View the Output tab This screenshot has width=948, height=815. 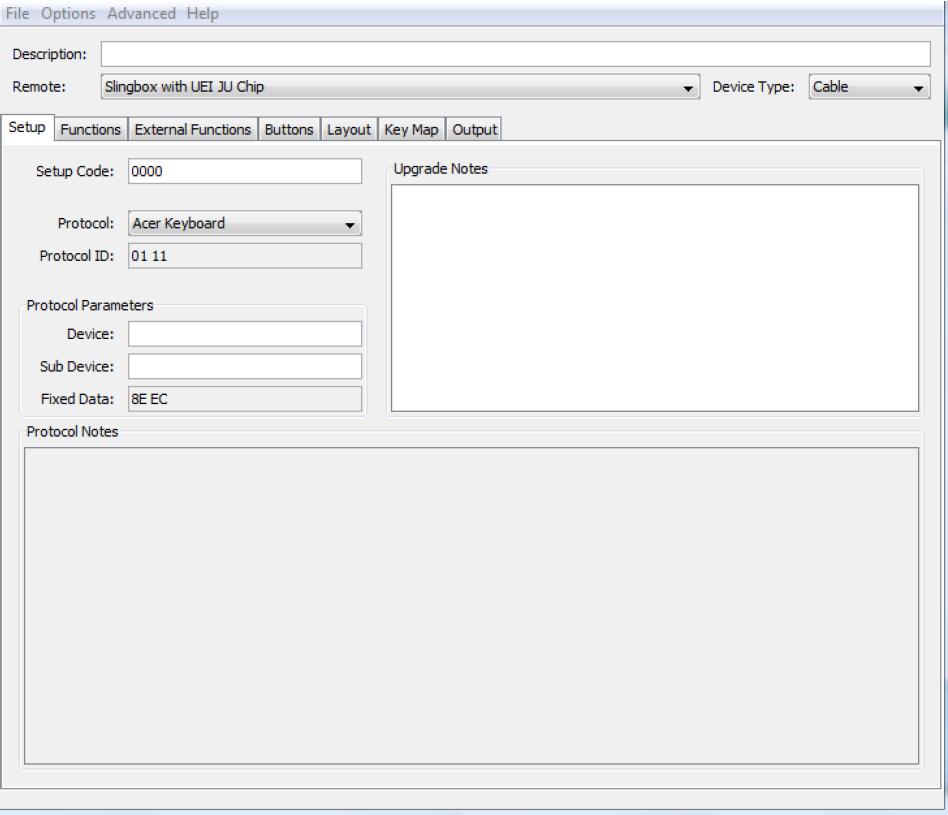coord(474,129)
